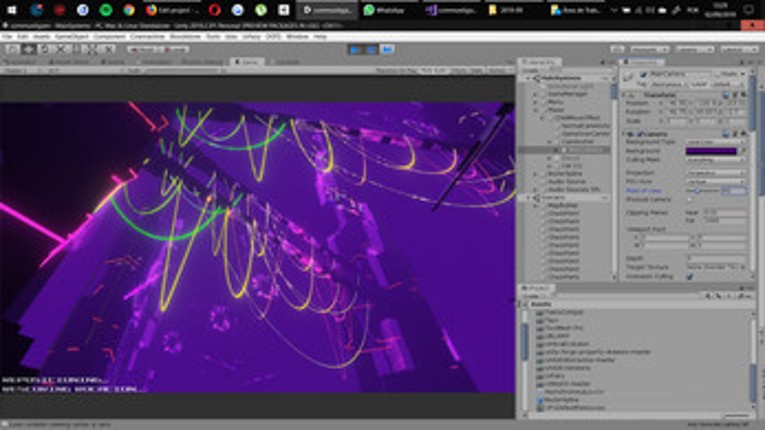
Task: Open the Culling Mask dropdown
Action: point(716,160)
